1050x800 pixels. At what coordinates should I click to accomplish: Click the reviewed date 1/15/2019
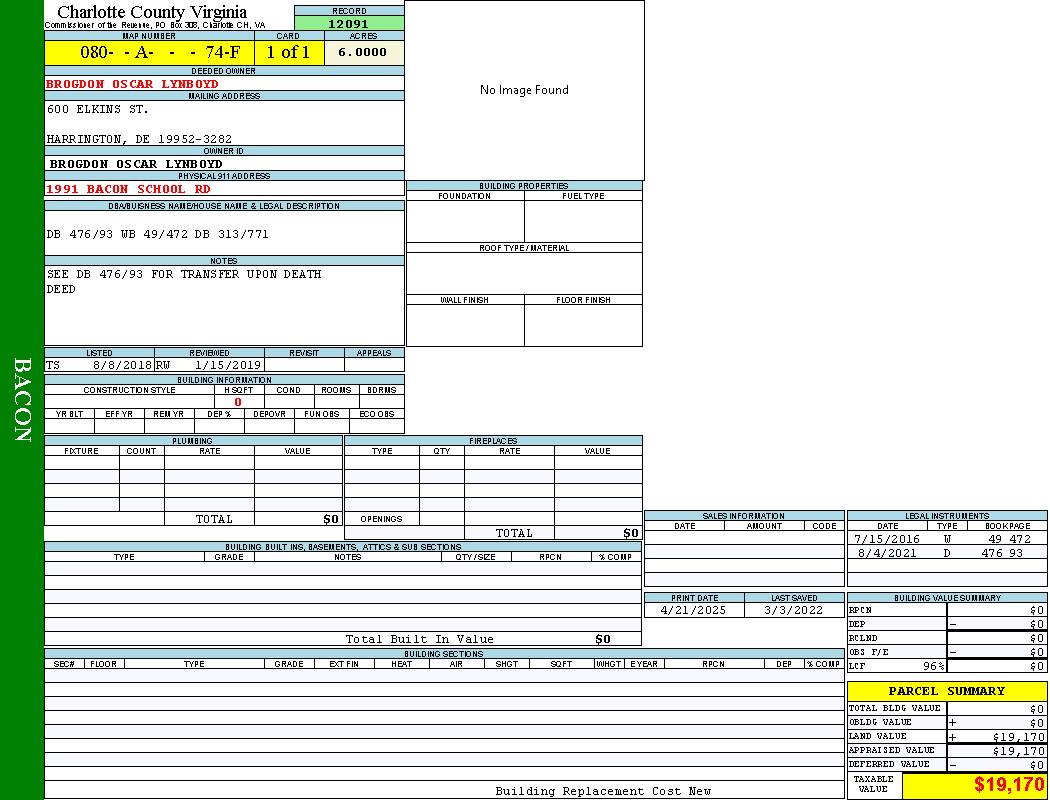[227, 365]
